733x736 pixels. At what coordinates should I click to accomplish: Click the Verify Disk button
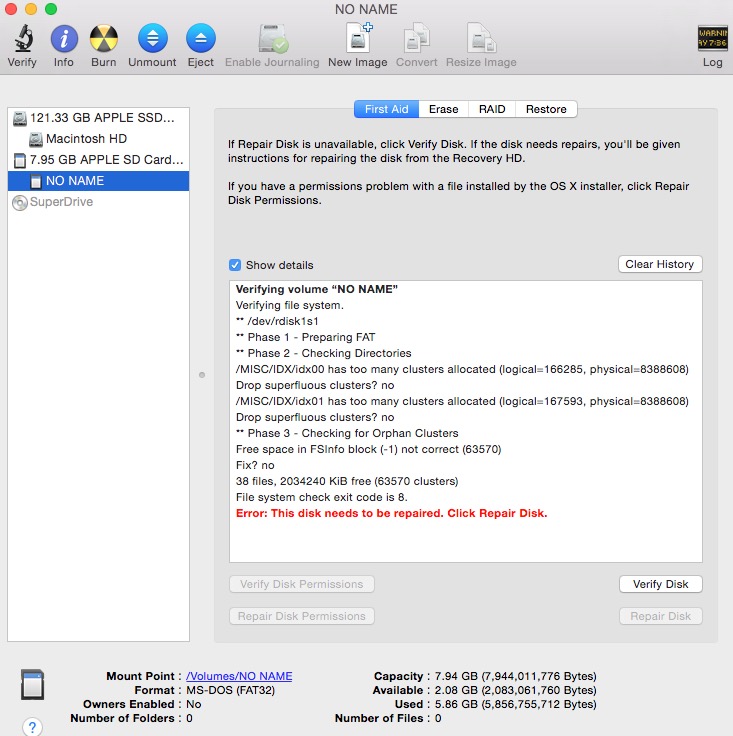click(660, 584)
